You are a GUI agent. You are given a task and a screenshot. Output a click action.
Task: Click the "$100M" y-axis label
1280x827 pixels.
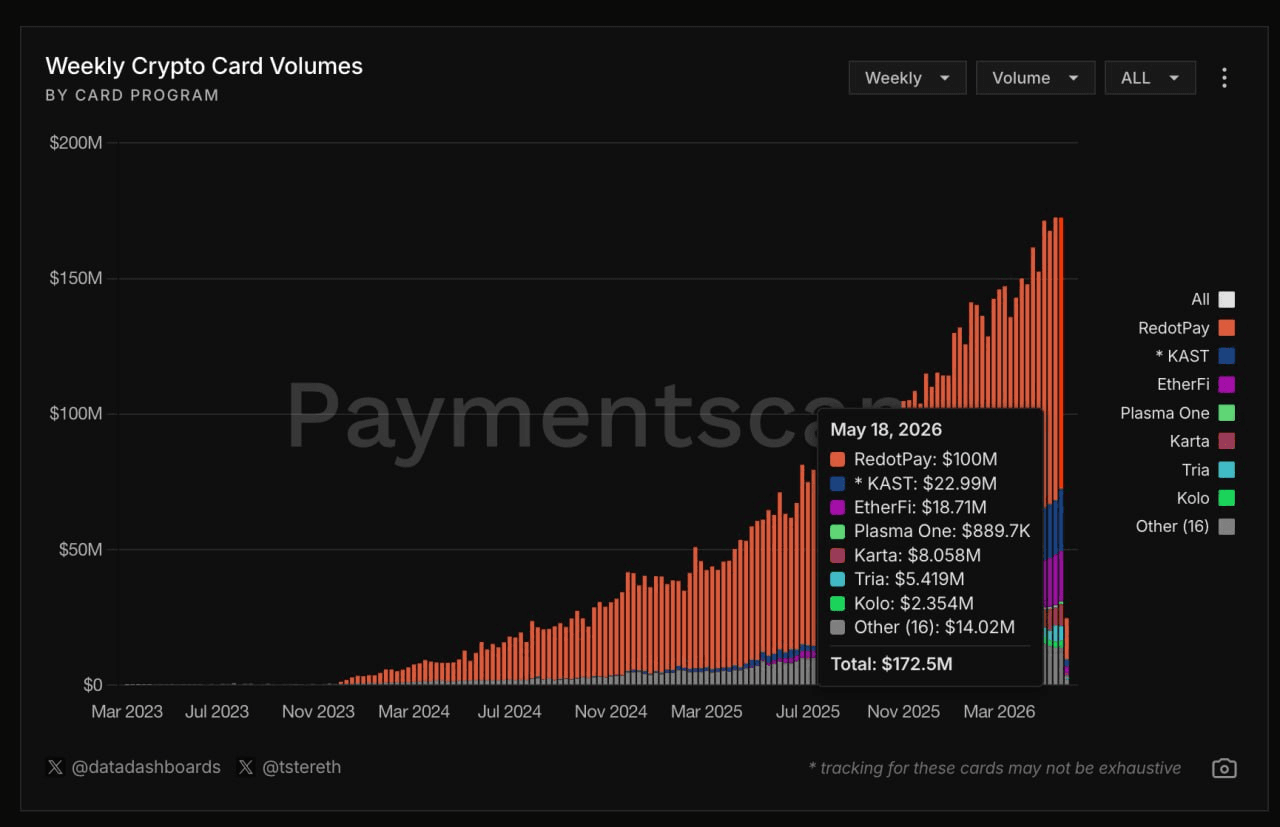pyautogui.click(x=76, y=413)
